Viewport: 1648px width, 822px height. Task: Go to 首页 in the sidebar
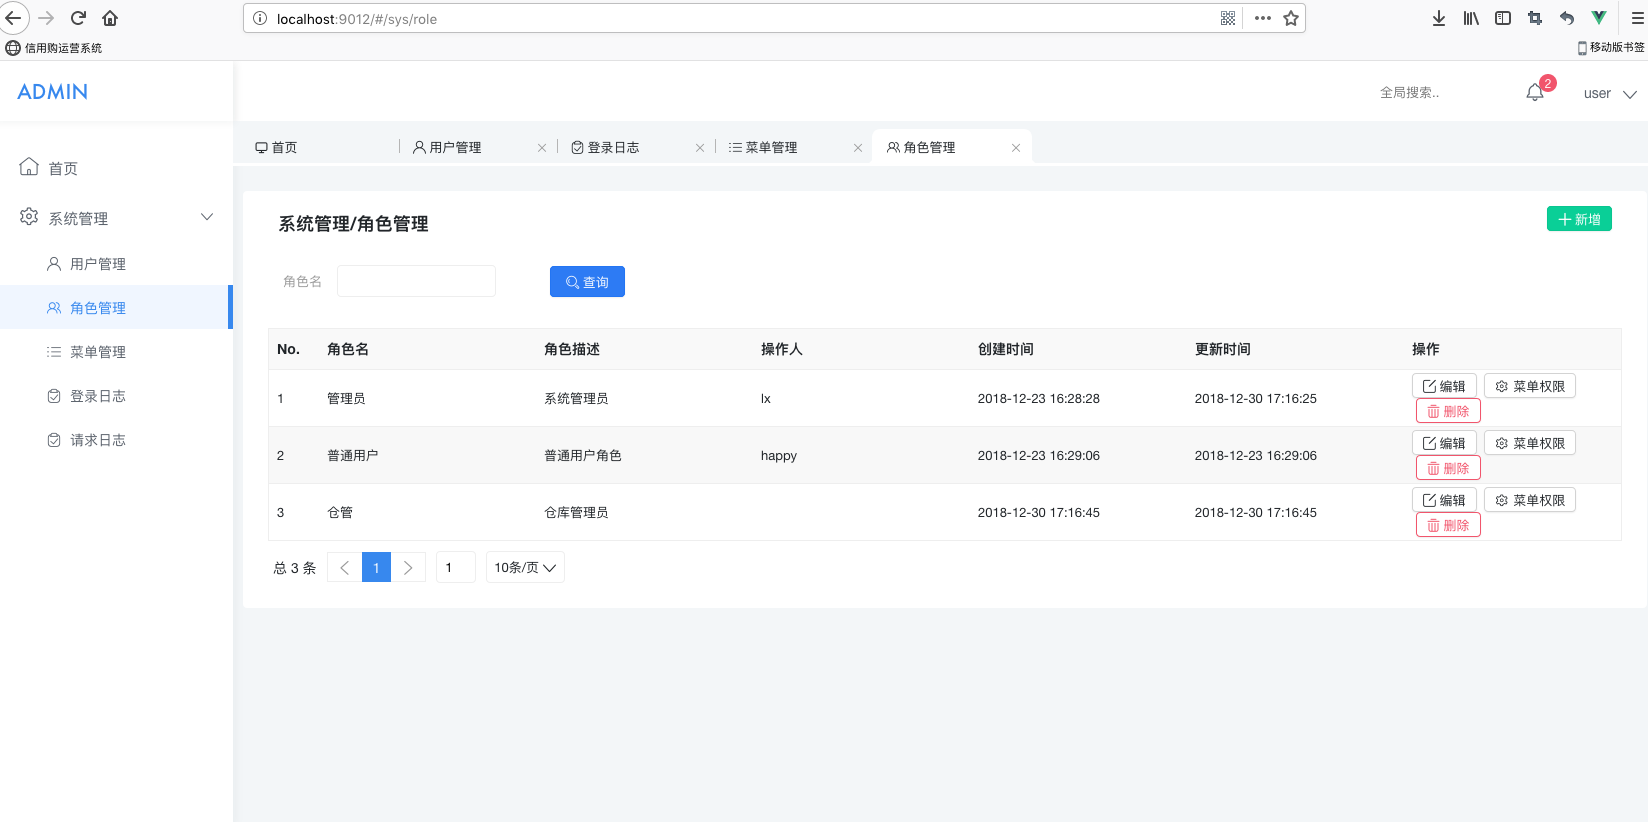tap(116, 168)
